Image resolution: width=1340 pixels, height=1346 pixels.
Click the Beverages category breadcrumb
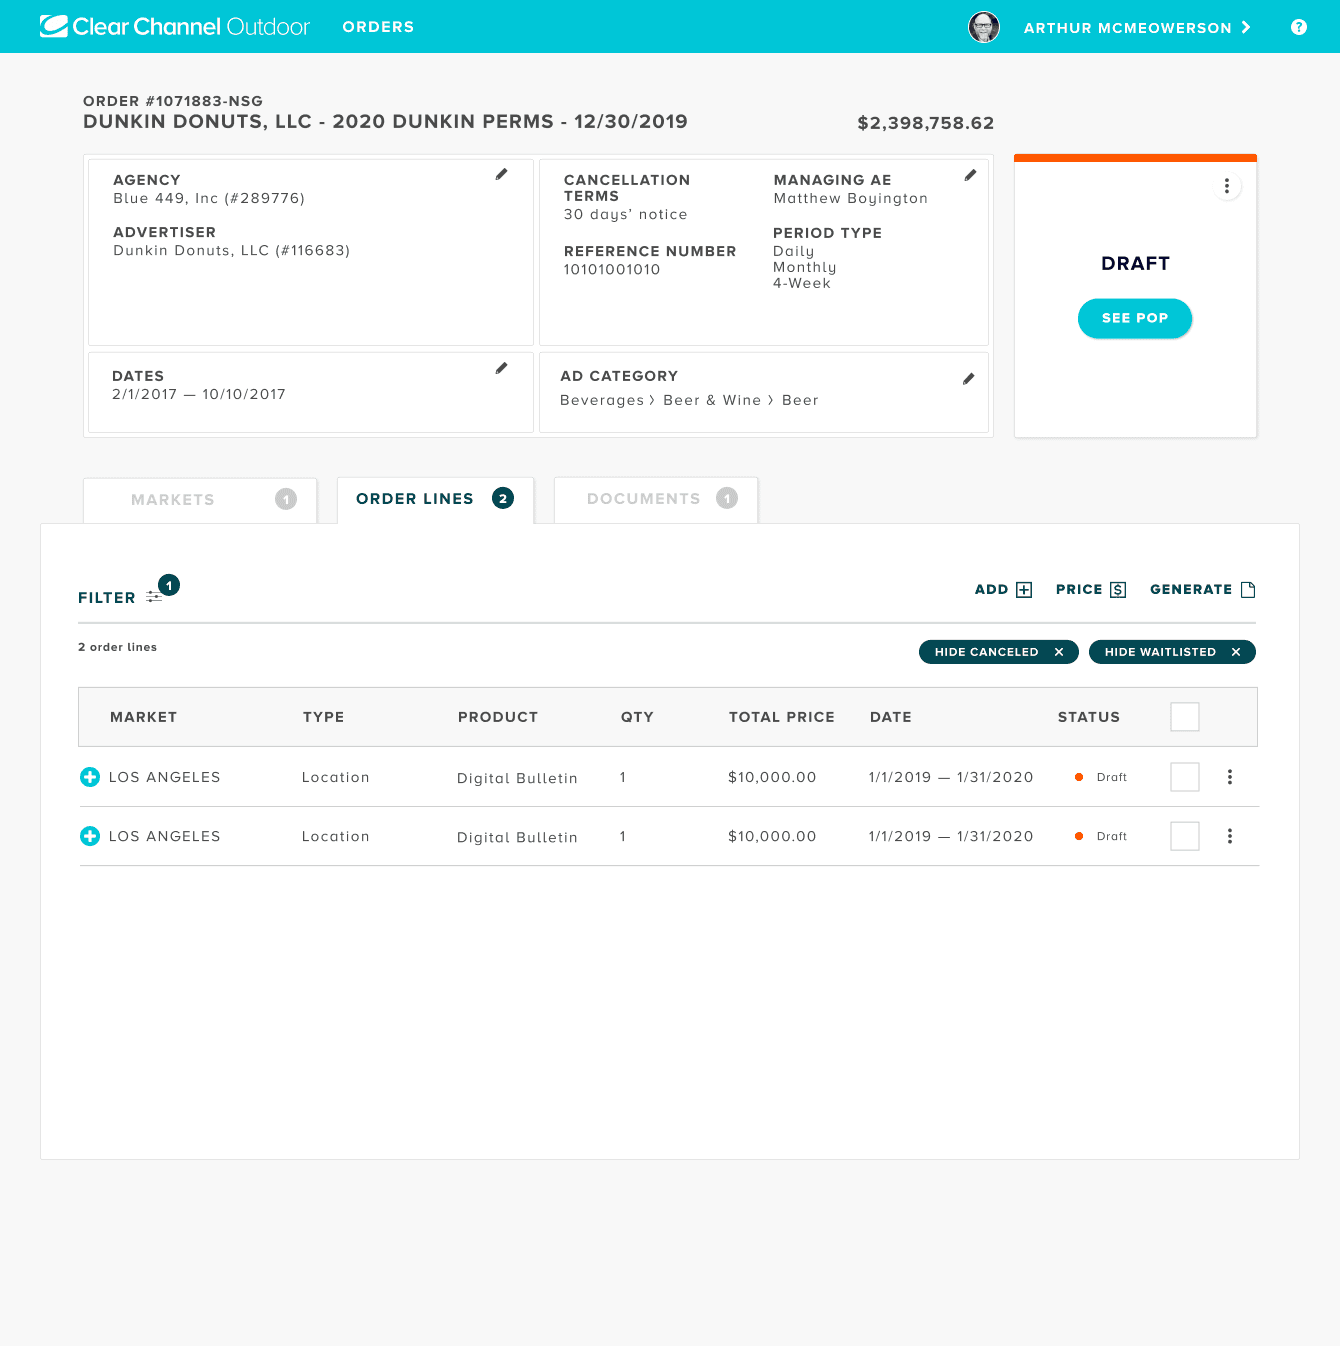(x=602, y=400)
